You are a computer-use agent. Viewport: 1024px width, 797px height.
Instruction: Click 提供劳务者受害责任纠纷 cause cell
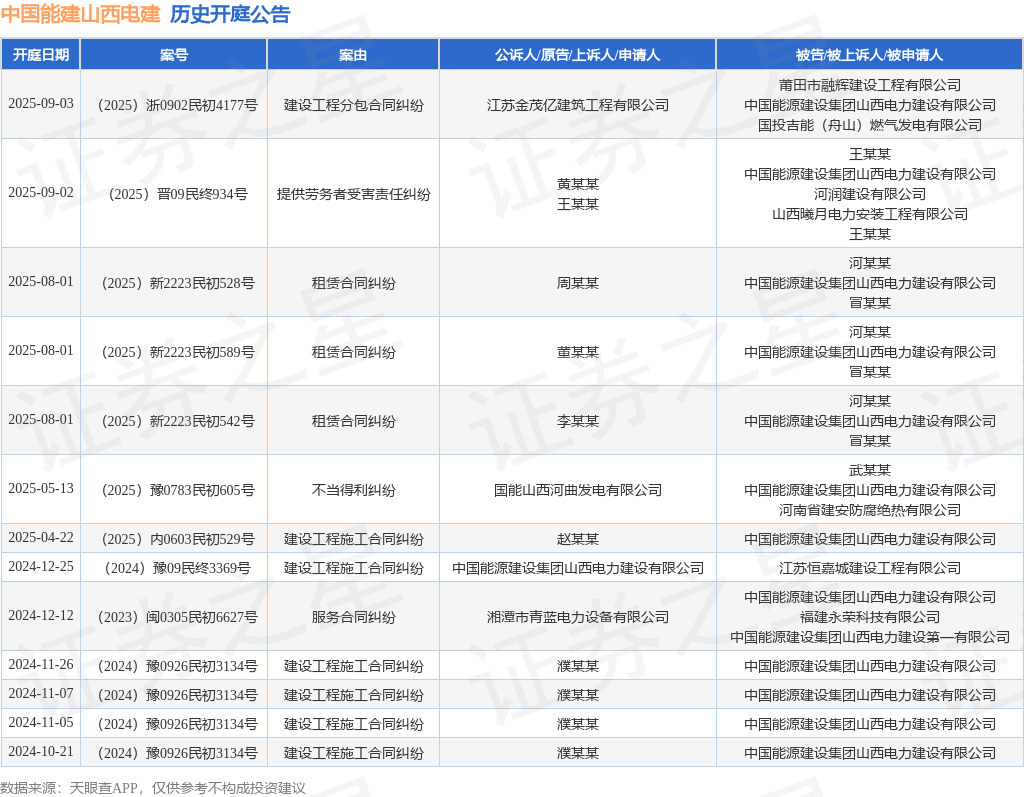pyautogui.click(x=353, y=194)
